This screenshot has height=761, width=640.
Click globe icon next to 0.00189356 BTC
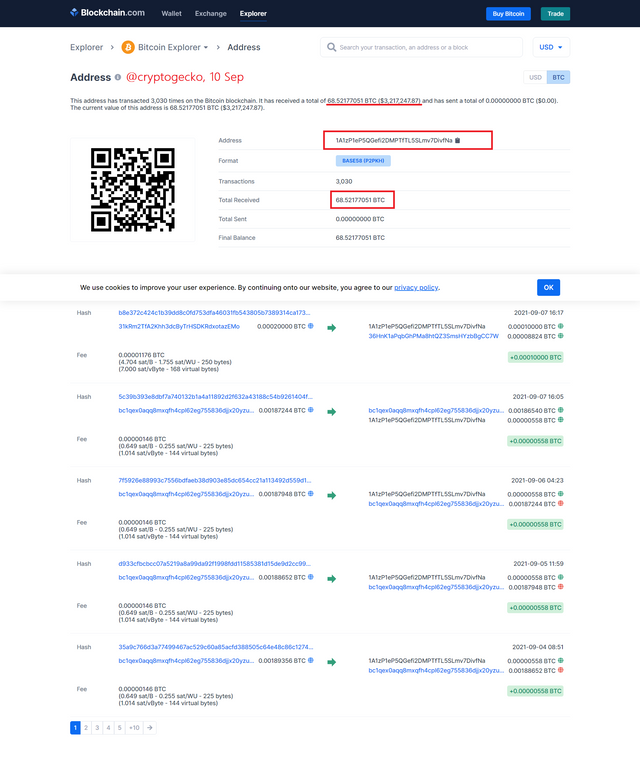311,660
